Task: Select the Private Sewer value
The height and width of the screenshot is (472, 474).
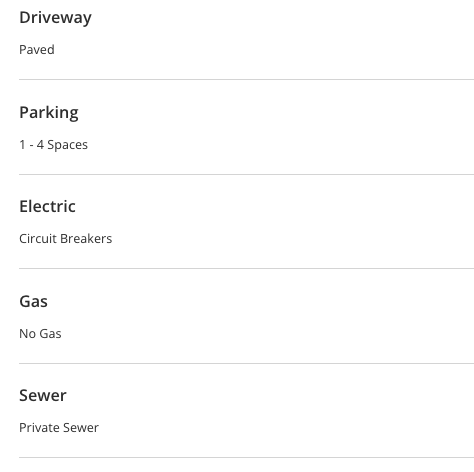Action: click(x=59, y=428)
